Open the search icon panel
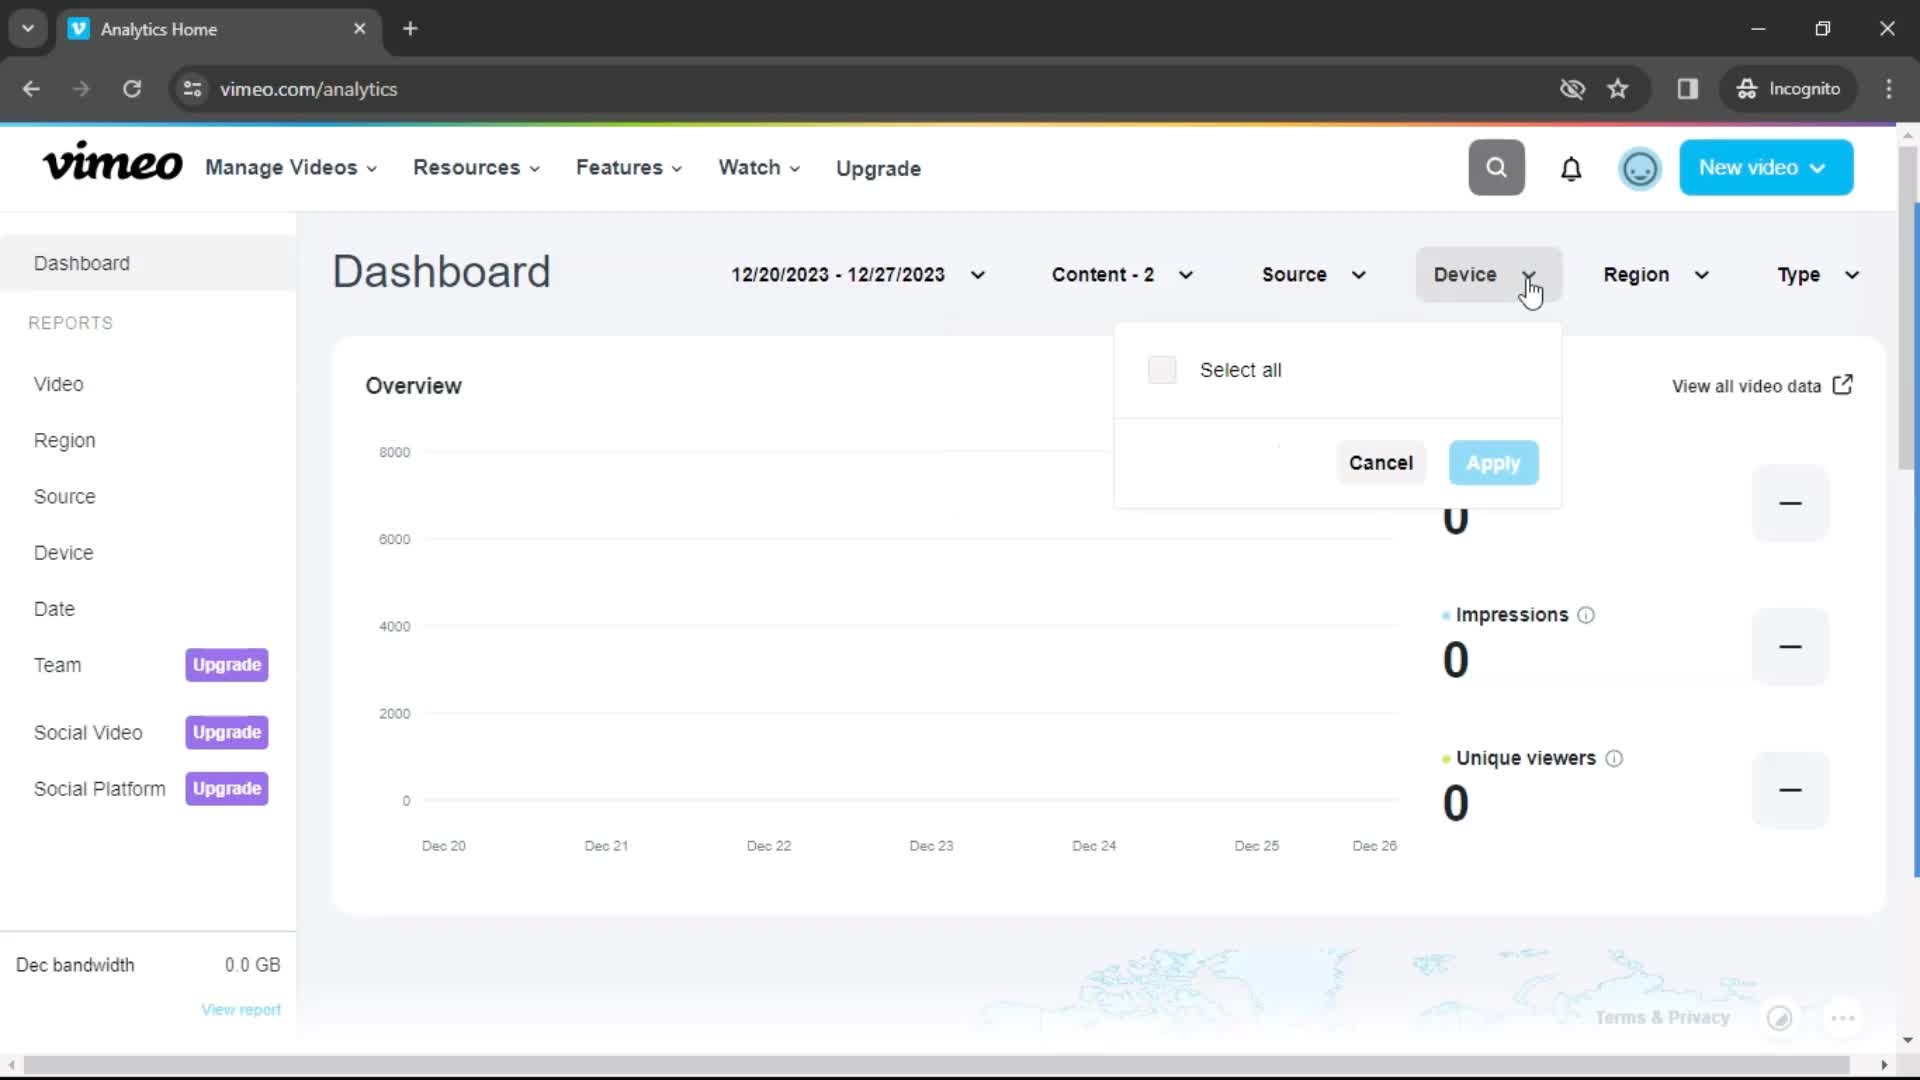The image size is (1920, 1080). (x=1497, y=167)
